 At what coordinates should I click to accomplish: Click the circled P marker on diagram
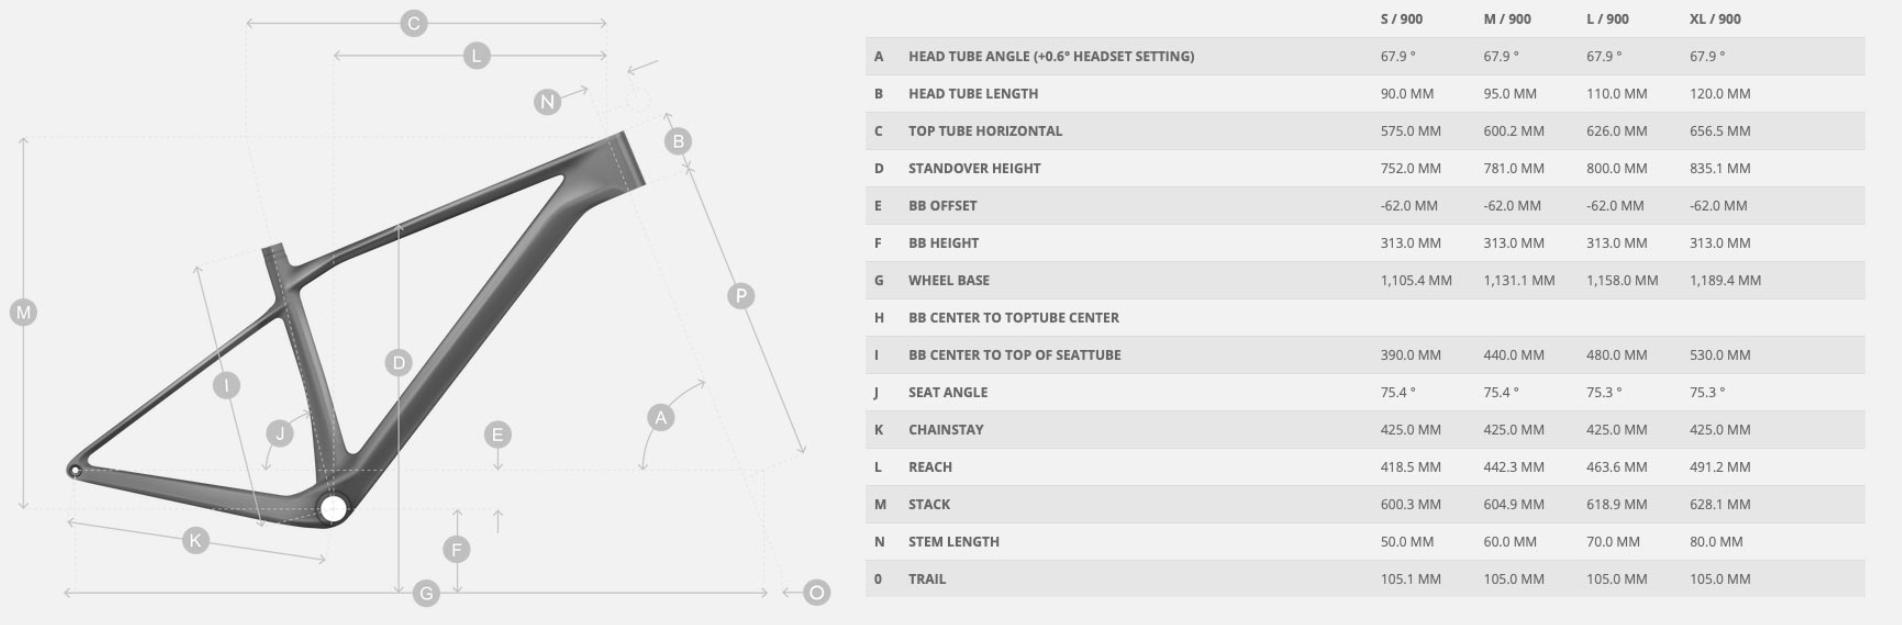[740, 296]
